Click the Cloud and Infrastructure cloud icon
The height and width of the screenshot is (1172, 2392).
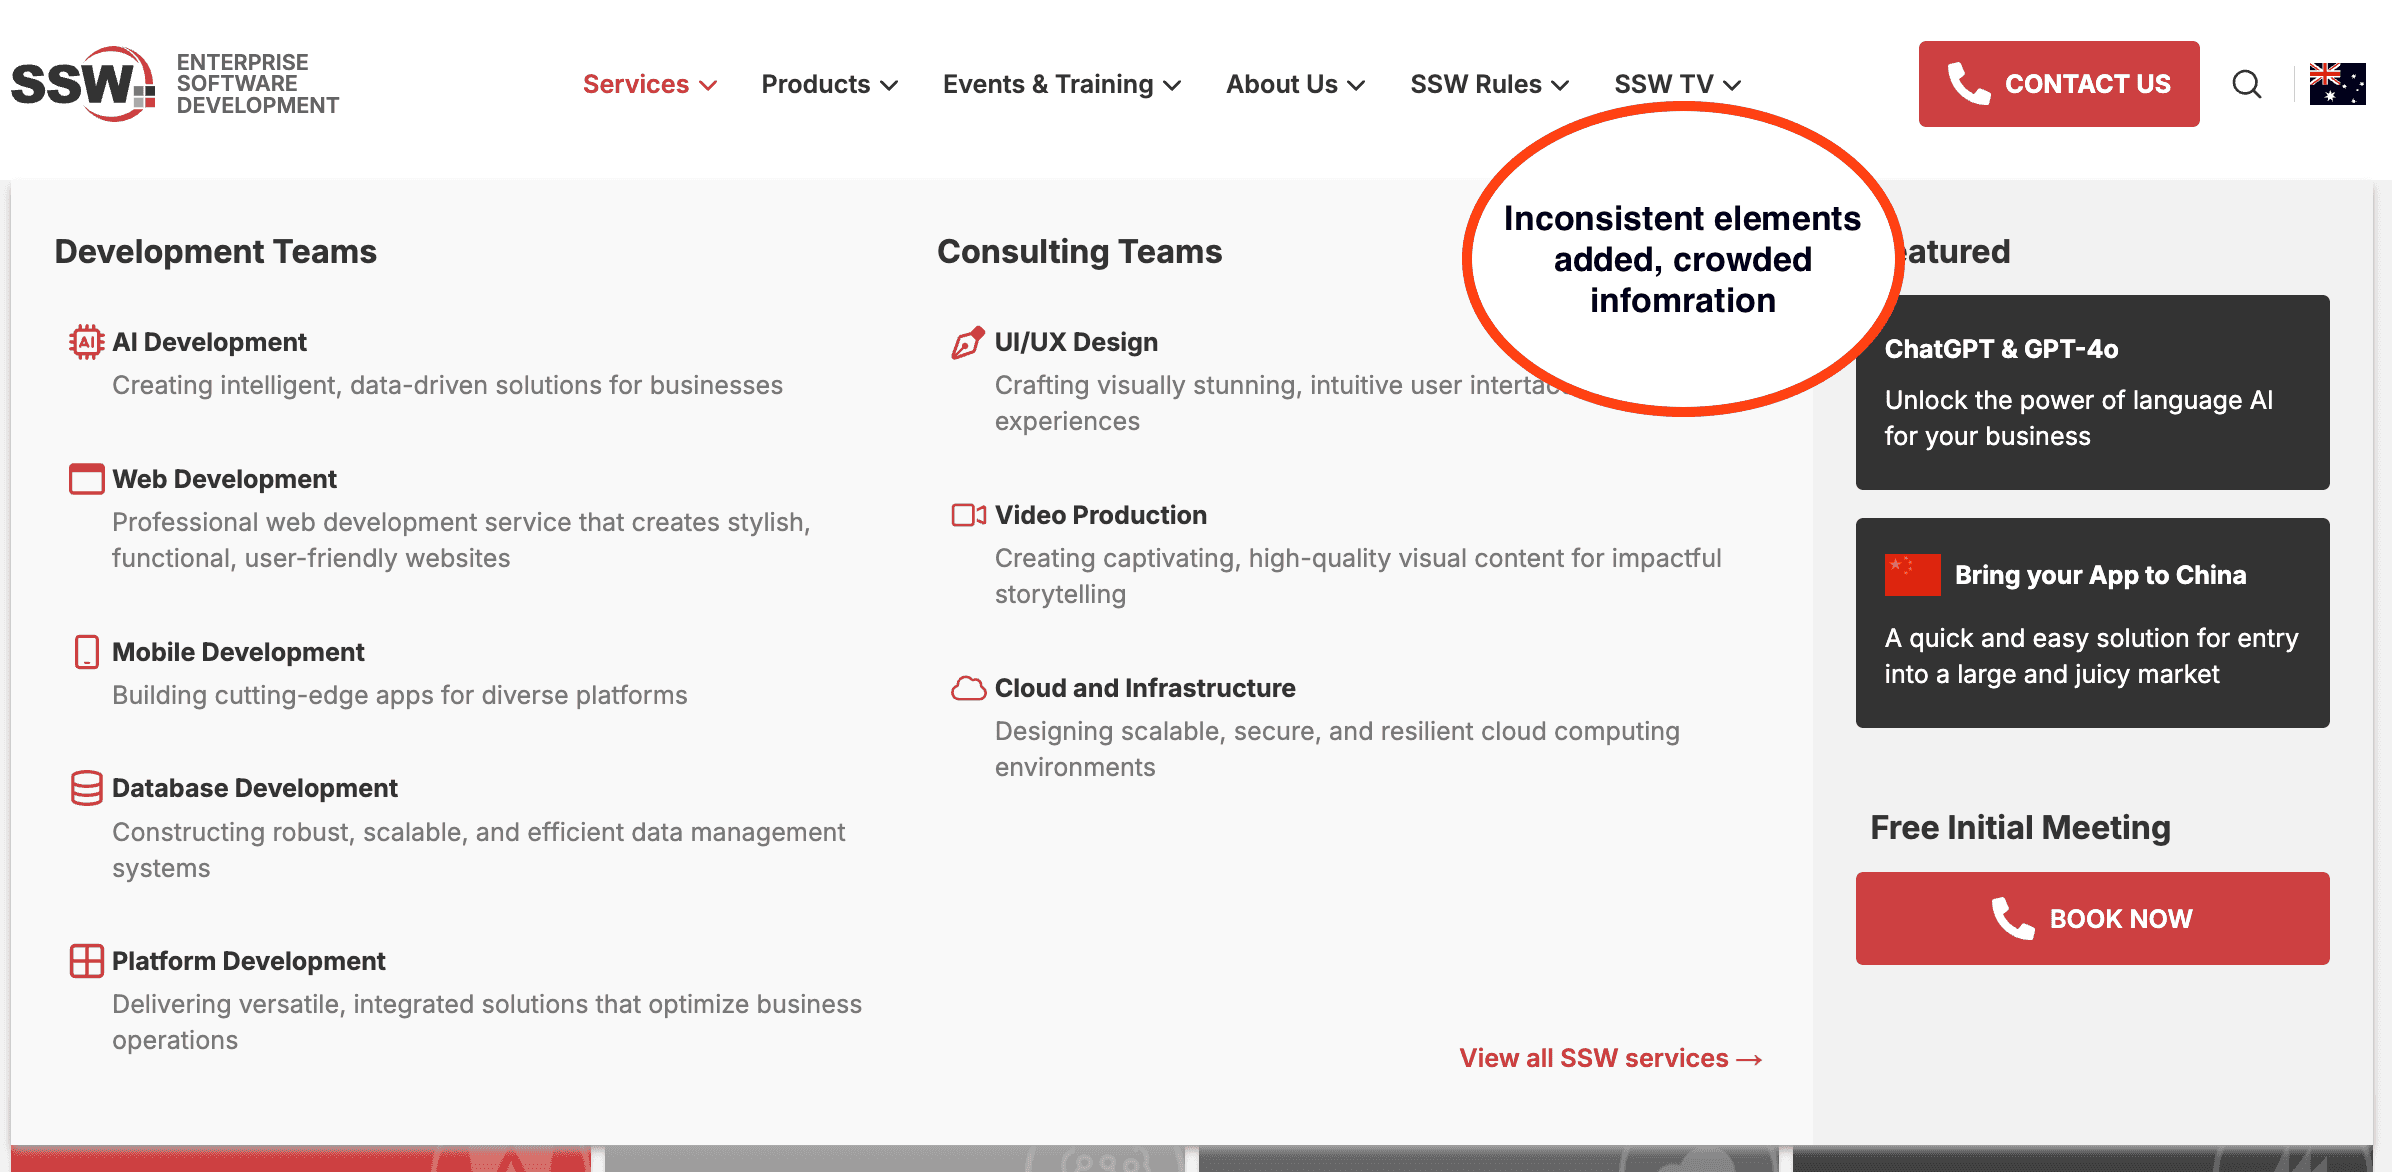[x=968, y=688]
